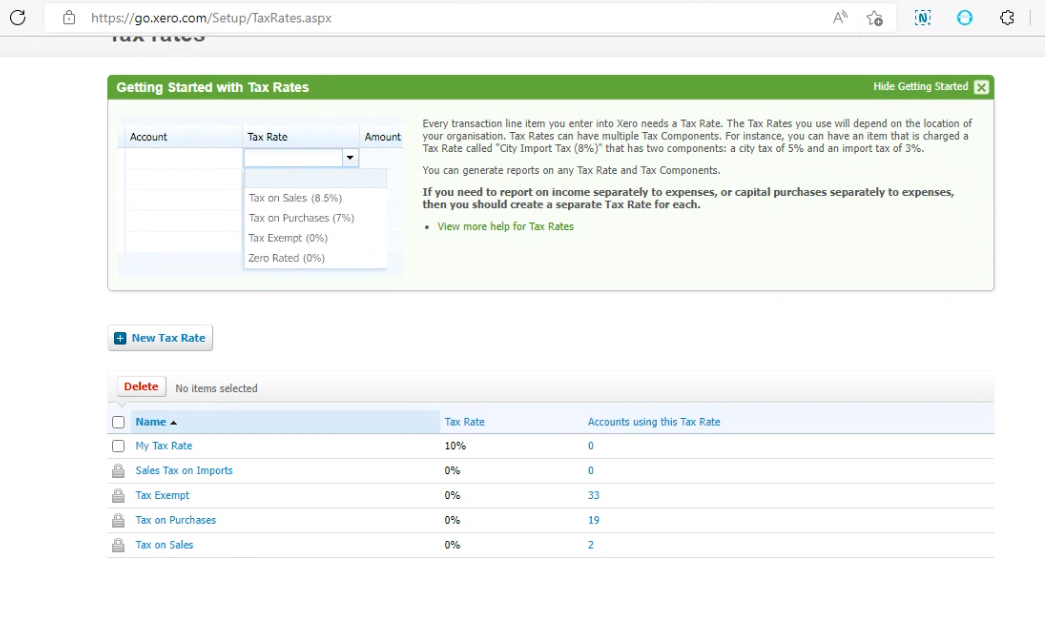The image size is (1045, 641).
Task: Open the Tax Rate dropdown arrow in example
Action: click(350, 158)
